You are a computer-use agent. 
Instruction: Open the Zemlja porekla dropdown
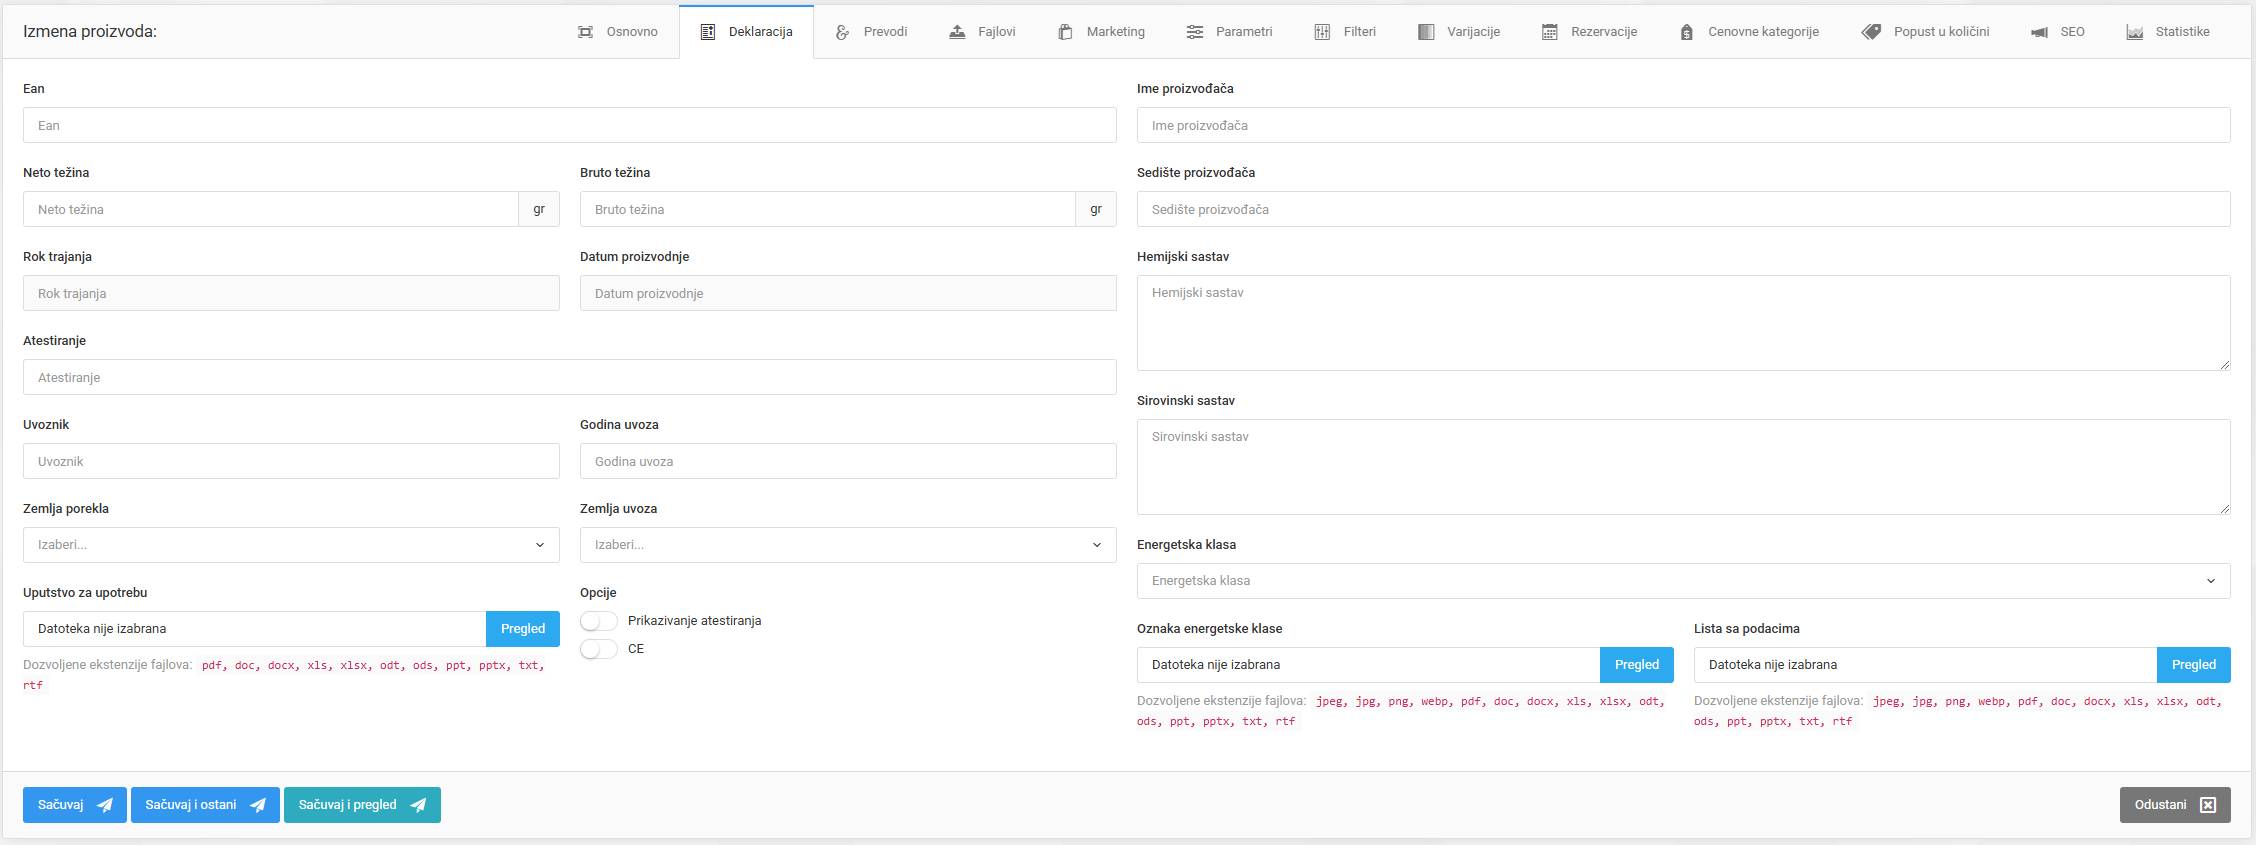click(x=291, y=545)
